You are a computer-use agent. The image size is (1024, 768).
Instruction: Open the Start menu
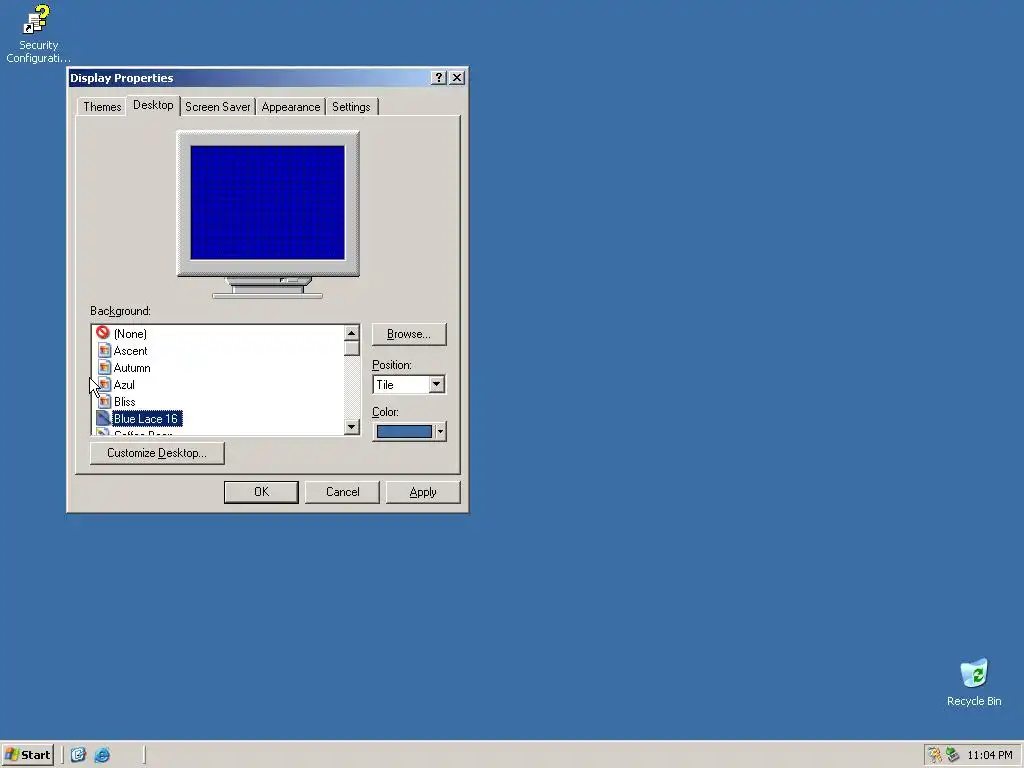click(27, 755)
